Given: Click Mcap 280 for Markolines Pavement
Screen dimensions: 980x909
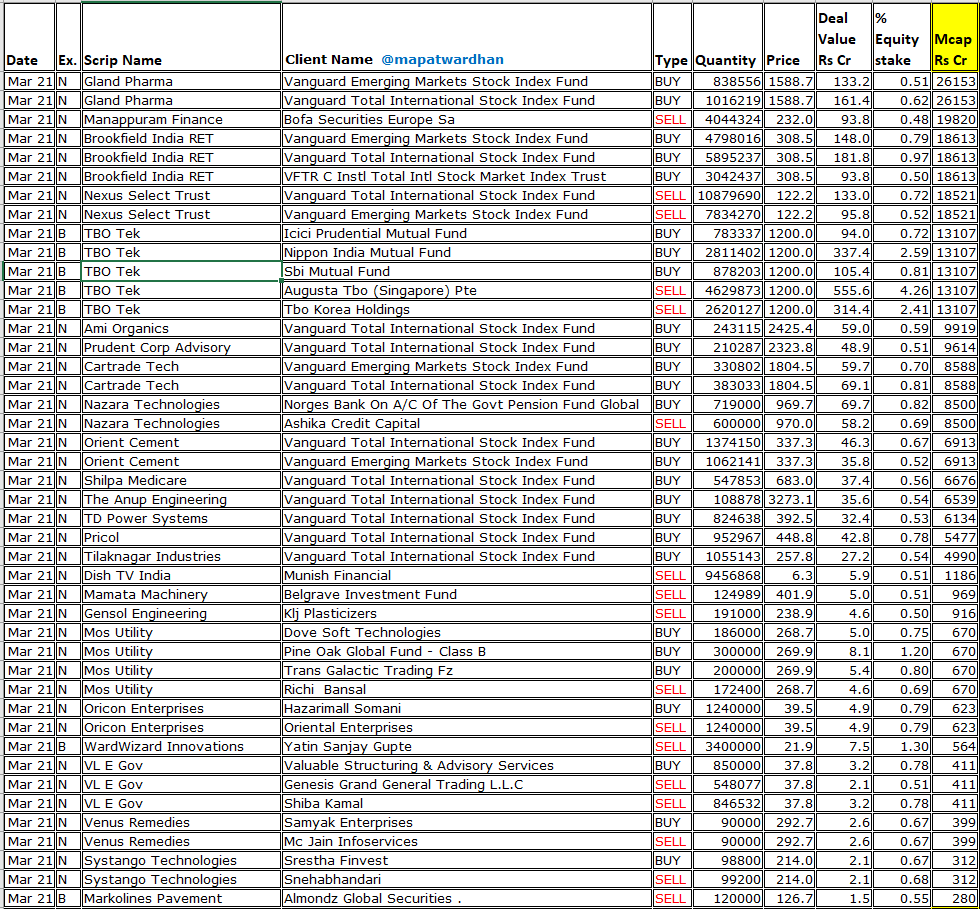Looking at the screenshot, I should pyautogui.click(x=955, y=898).
